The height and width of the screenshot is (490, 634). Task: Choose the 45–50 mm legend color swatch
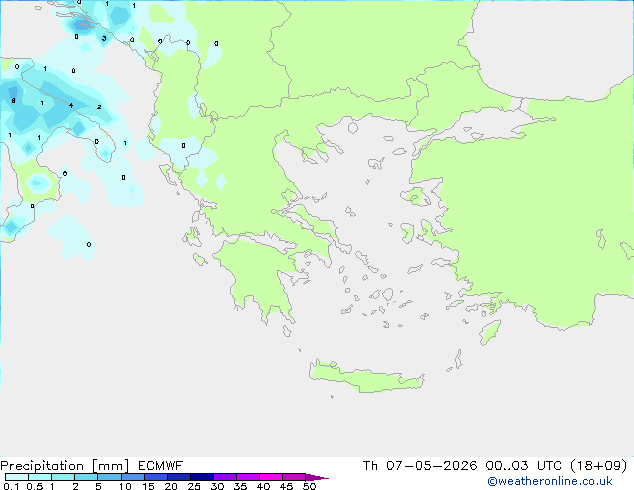[294, 477]
